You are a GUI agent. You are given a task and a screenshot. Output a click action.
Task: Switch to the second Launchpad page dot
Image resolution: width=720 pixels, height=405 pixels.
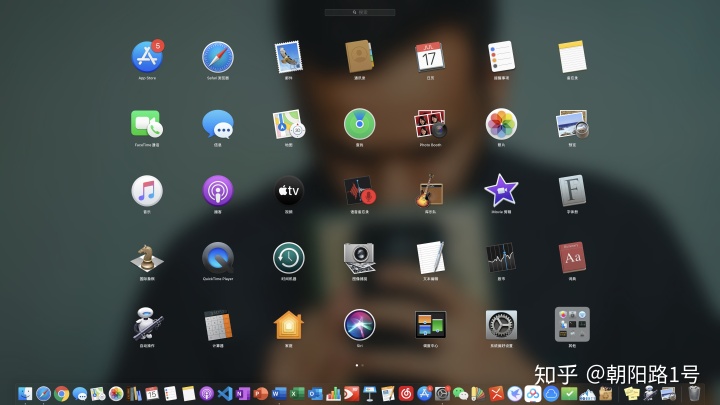362,365
